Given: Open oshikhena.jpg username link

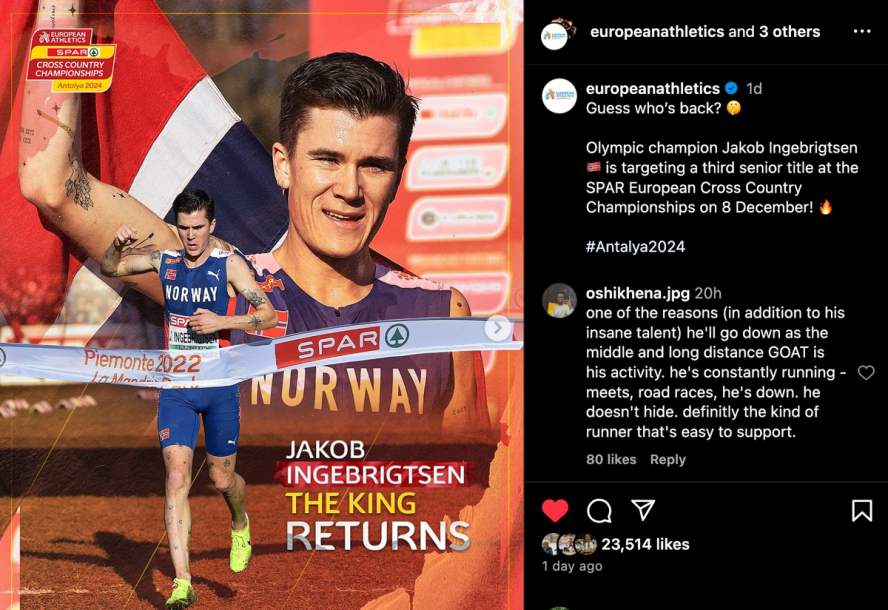Looking at the screenshot, I should click(x=638, y=293).
